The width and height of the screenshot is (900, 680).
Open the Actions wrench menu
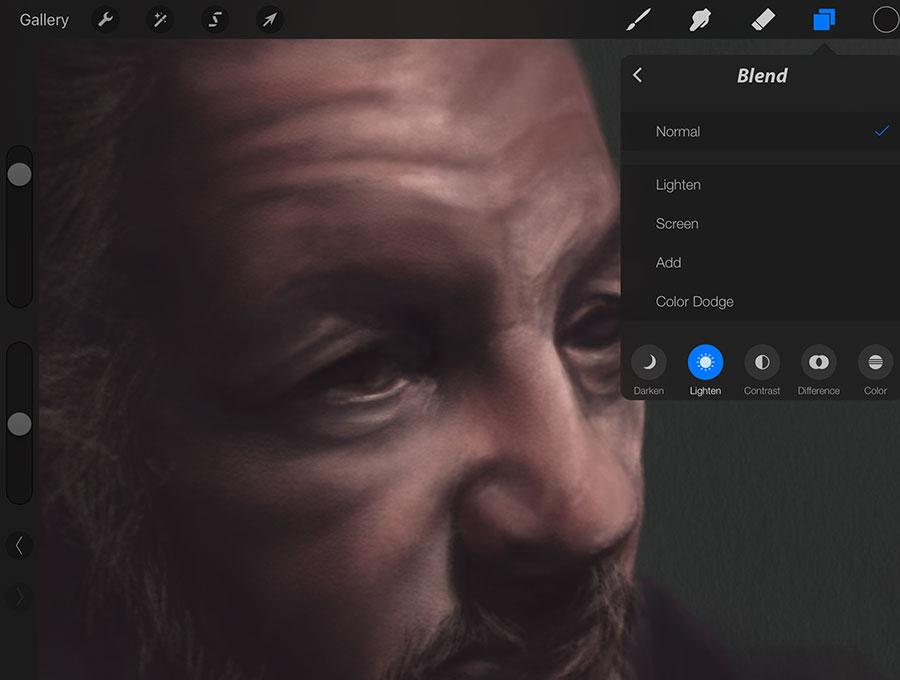(x=105, y=19)
